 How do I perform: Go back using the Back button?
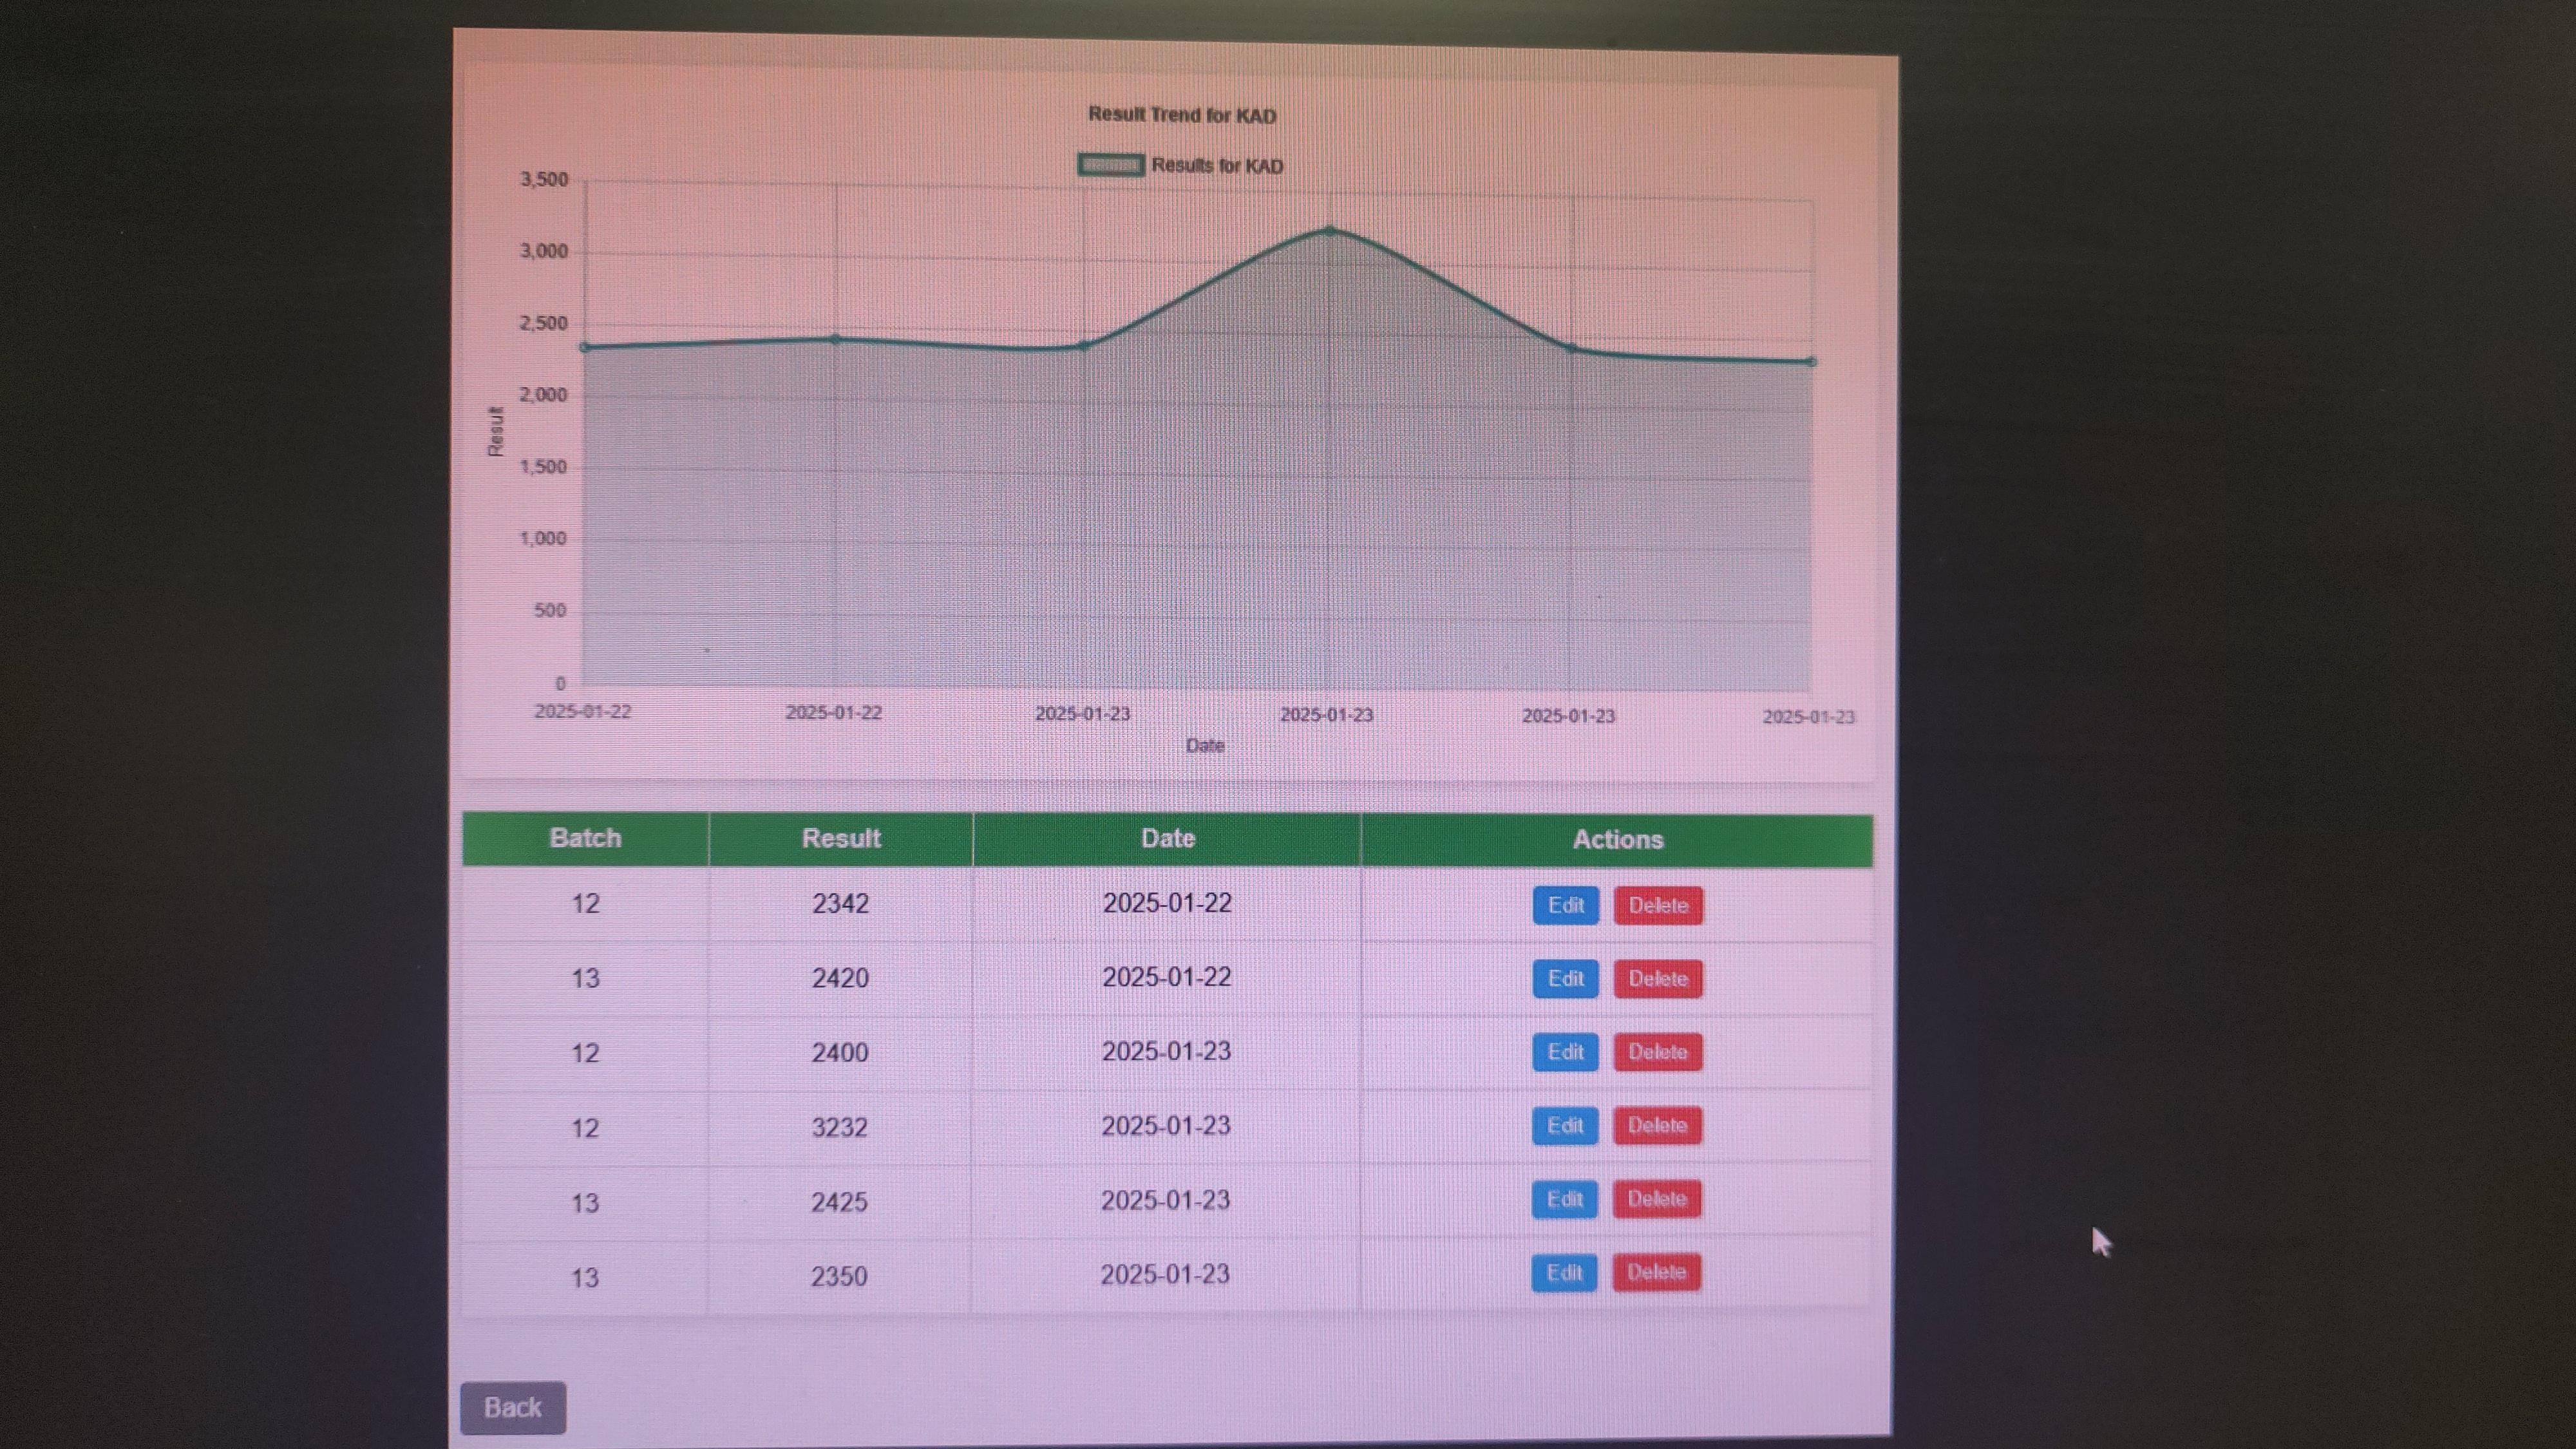pyautogui.click(x=513, y=1407)
